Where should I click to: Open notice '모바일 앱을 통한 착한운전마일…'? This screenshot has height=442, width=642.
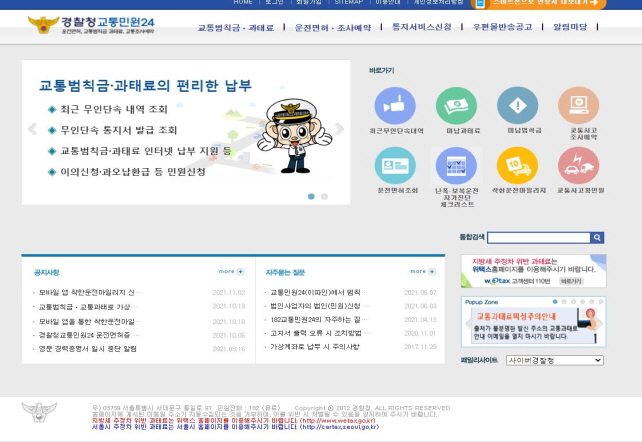pos(90,322)
